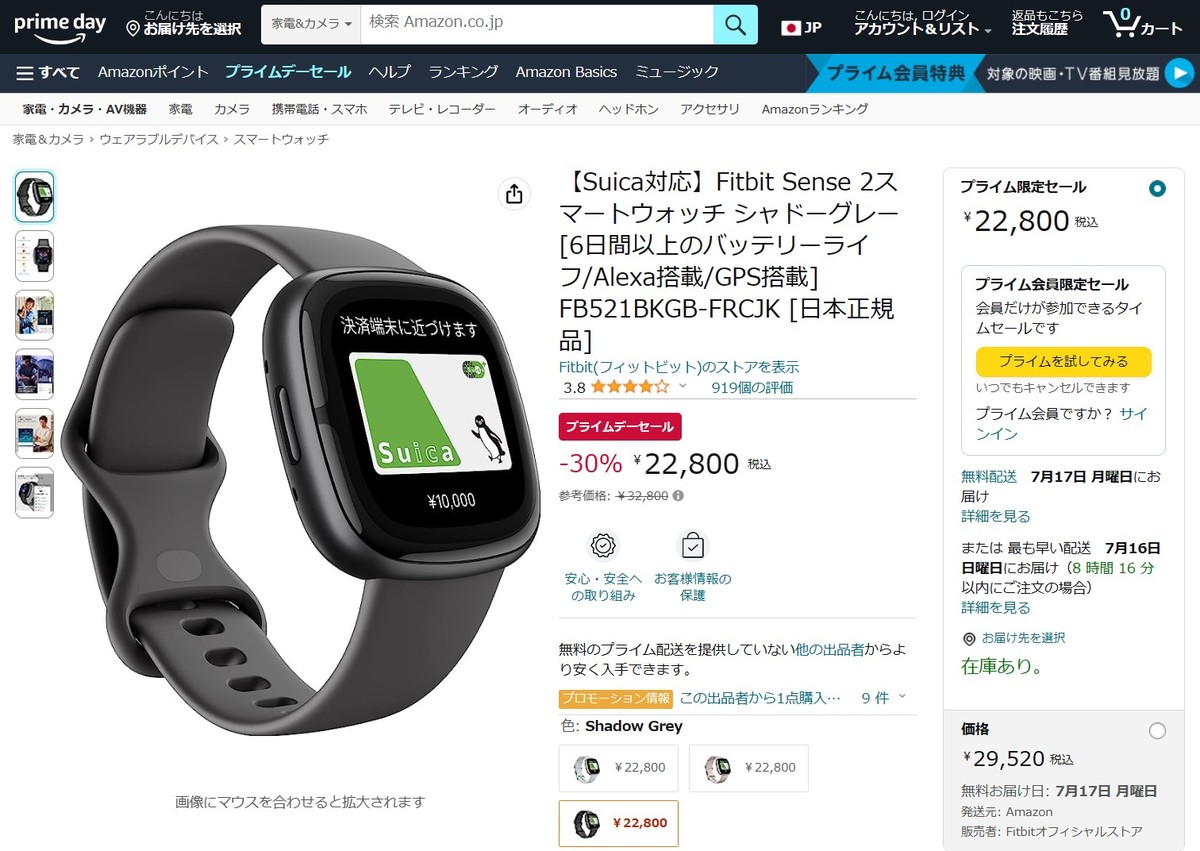Screen dimensions: 1200x851
Task: Select the プライム限定セール radio option
Action: tap(1157, 188)
